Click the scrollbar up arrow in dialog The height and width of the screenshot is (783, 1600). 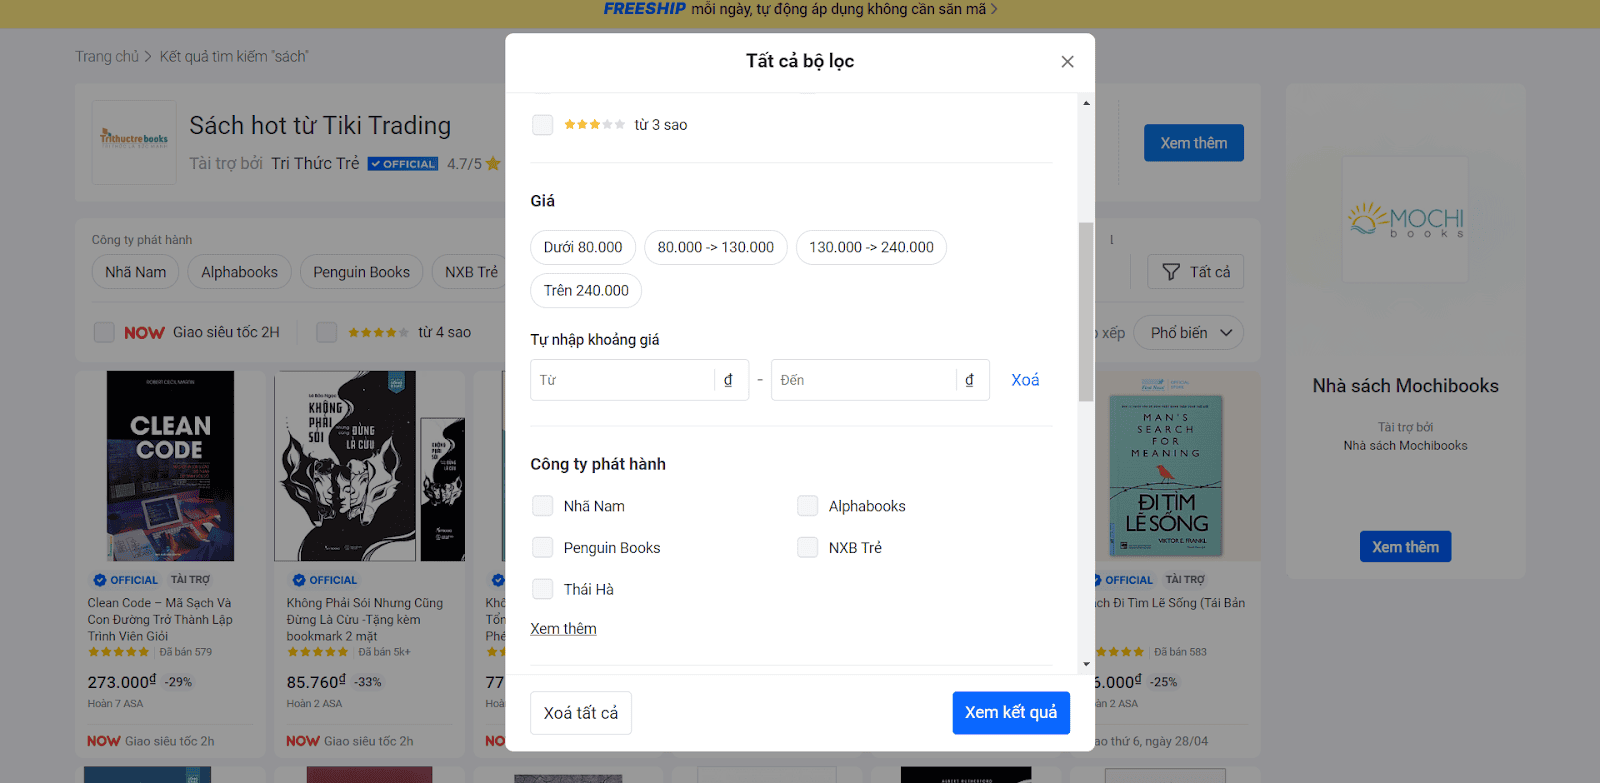click(1086, 103)
